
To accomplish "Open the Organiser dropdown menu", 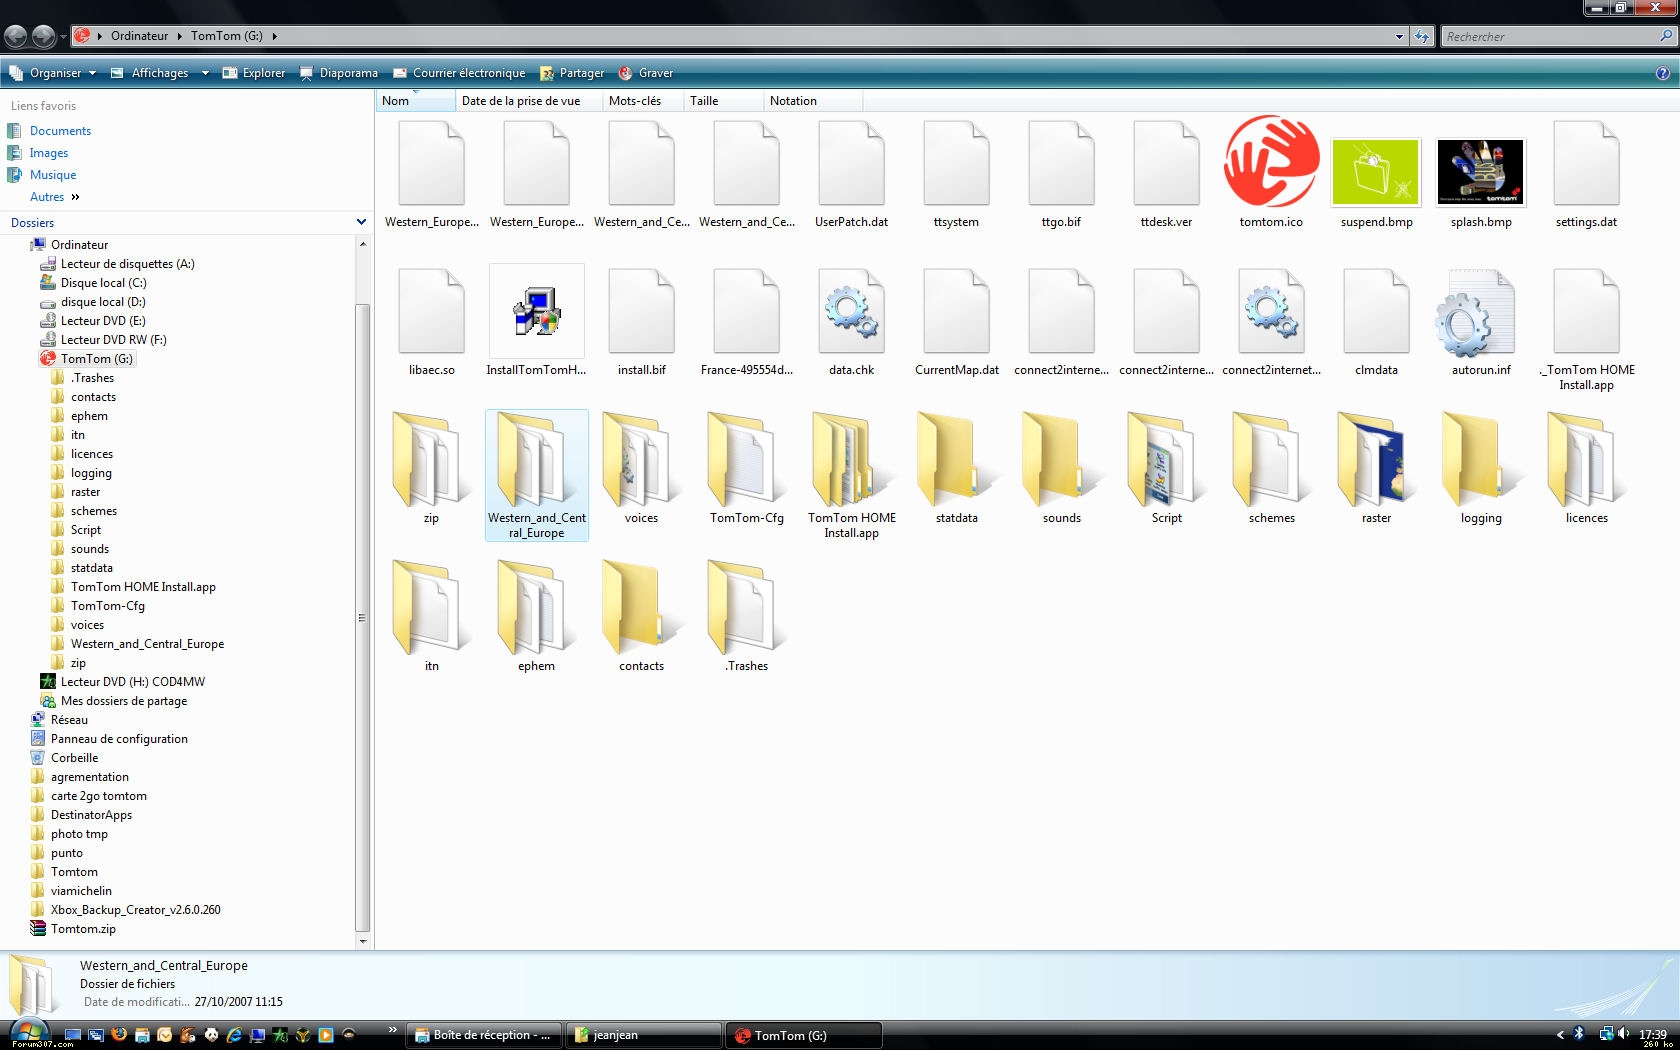I will pos(54,73).
